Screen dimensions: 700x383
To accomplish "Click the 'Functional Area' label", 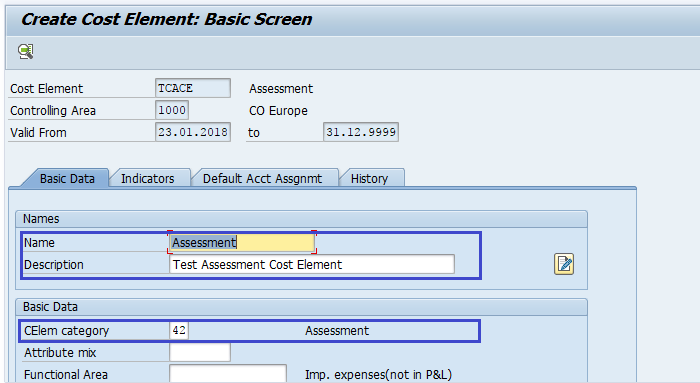I will [66, 375].
